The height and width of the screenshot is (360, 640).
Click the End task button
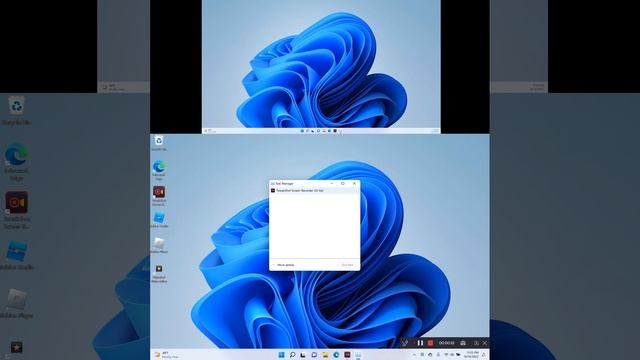click(347, 265)
